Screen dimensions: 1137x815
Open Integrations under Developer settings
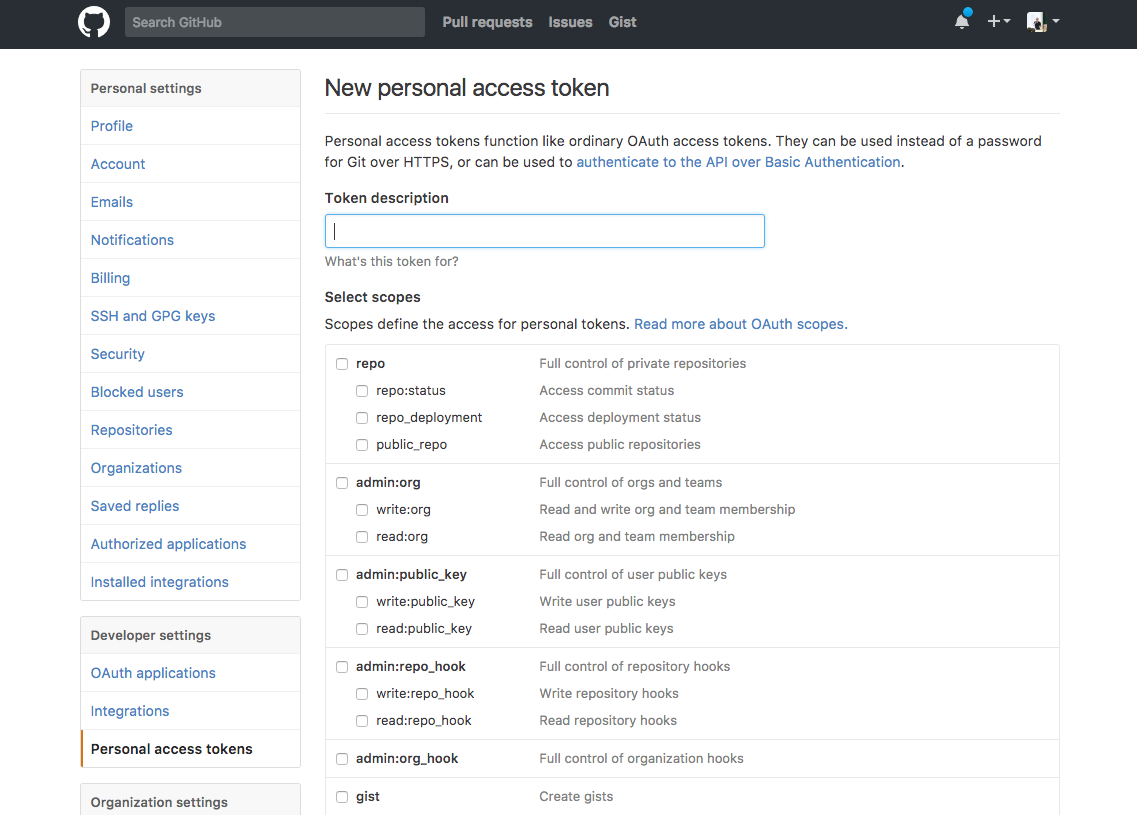(x=191, y=711)
